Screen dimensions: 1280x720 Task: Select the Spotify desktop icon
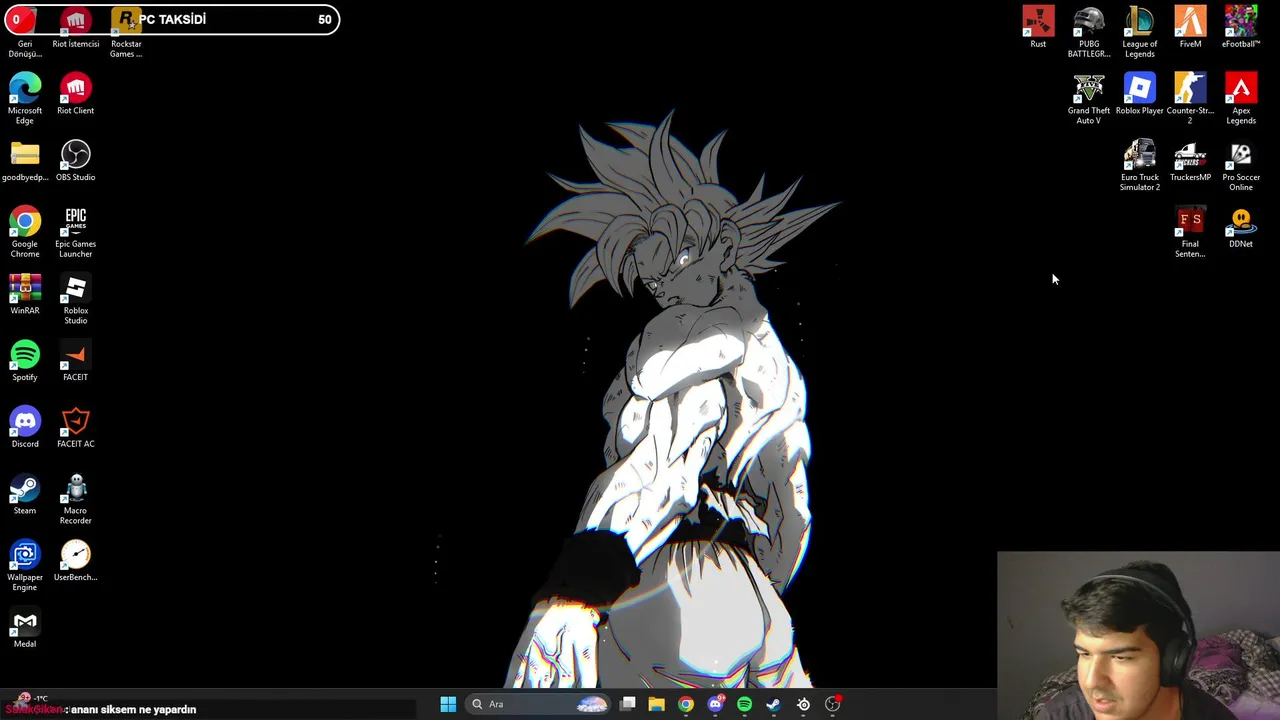pos(25,360)
